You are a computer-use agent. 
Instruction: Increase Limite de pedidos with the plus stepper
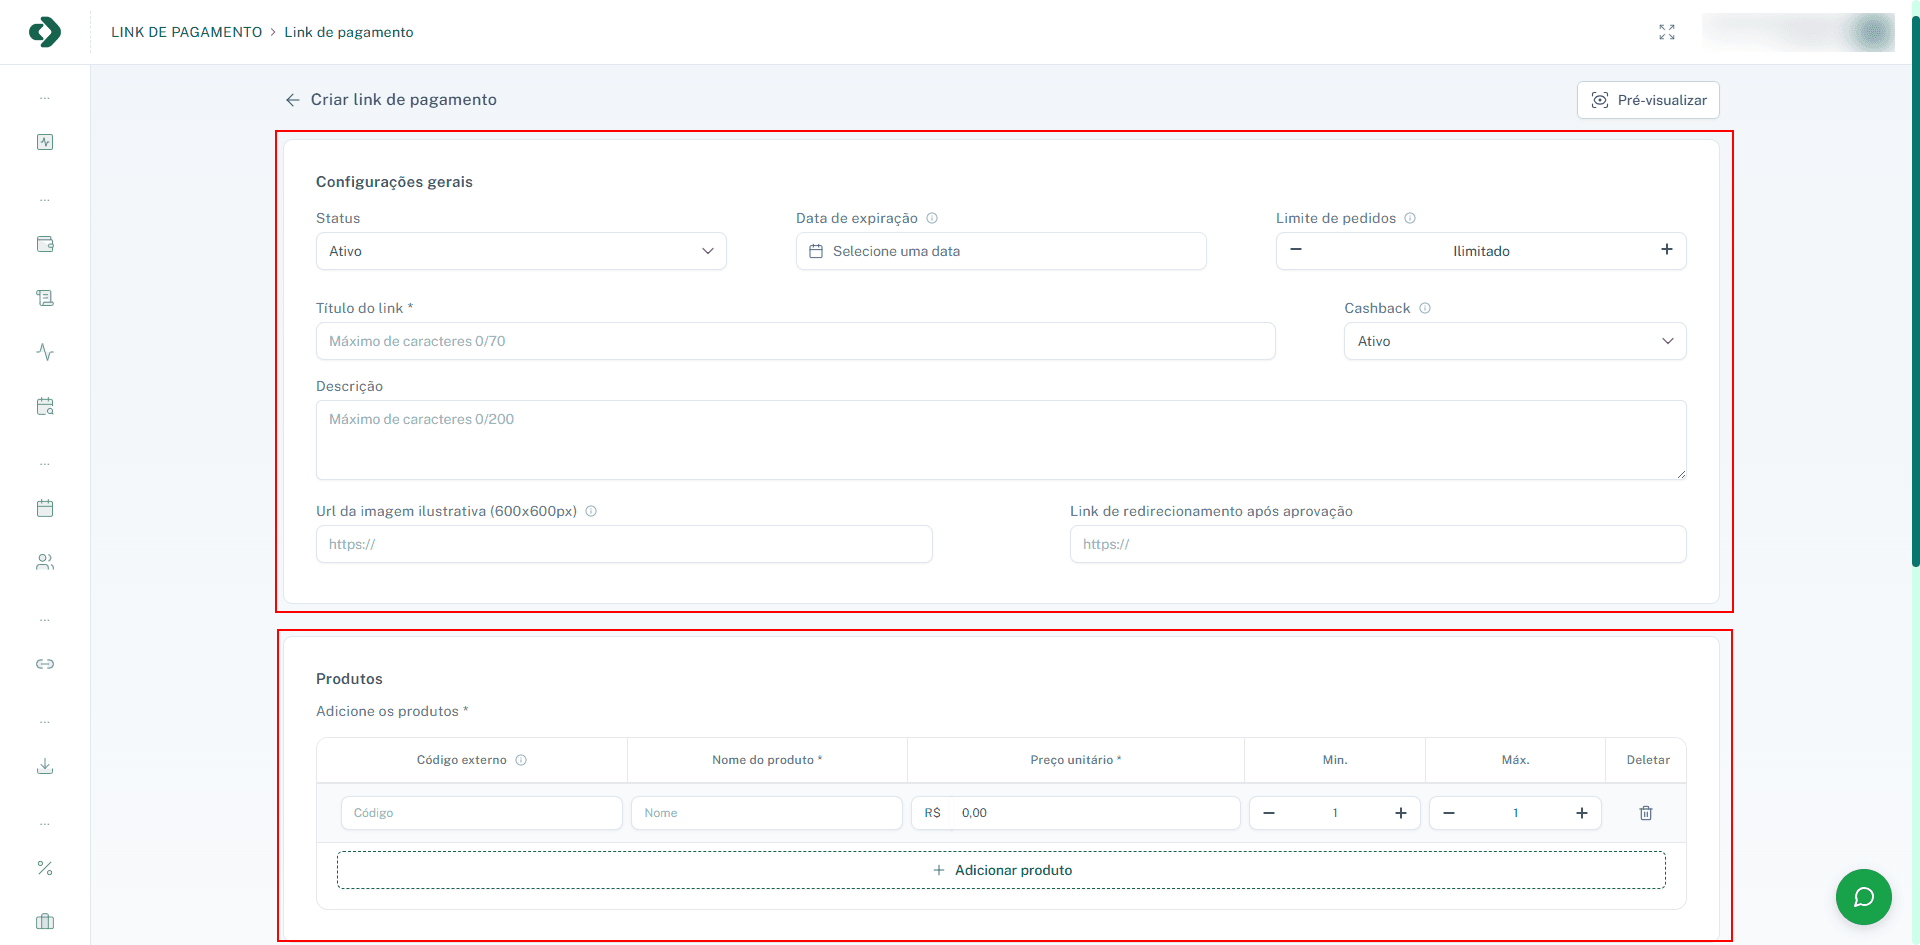[x=1666, y=250]
